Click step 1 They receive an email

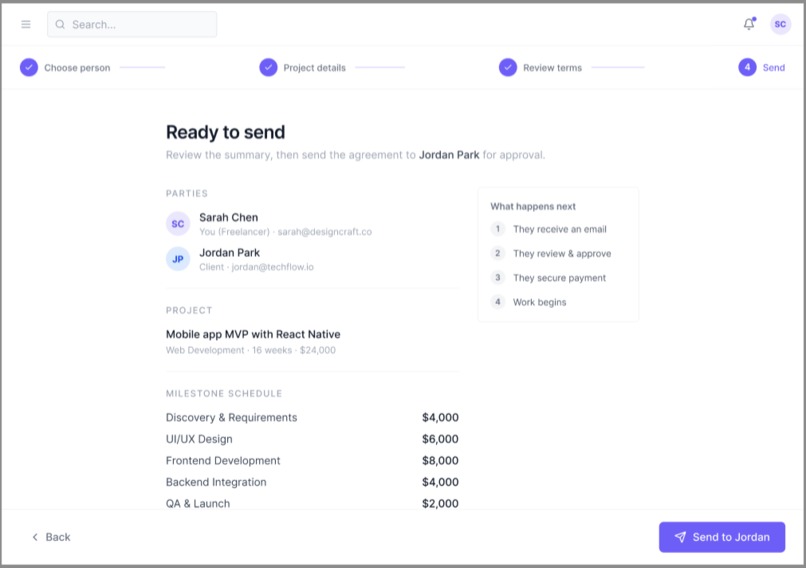[549, 229]
